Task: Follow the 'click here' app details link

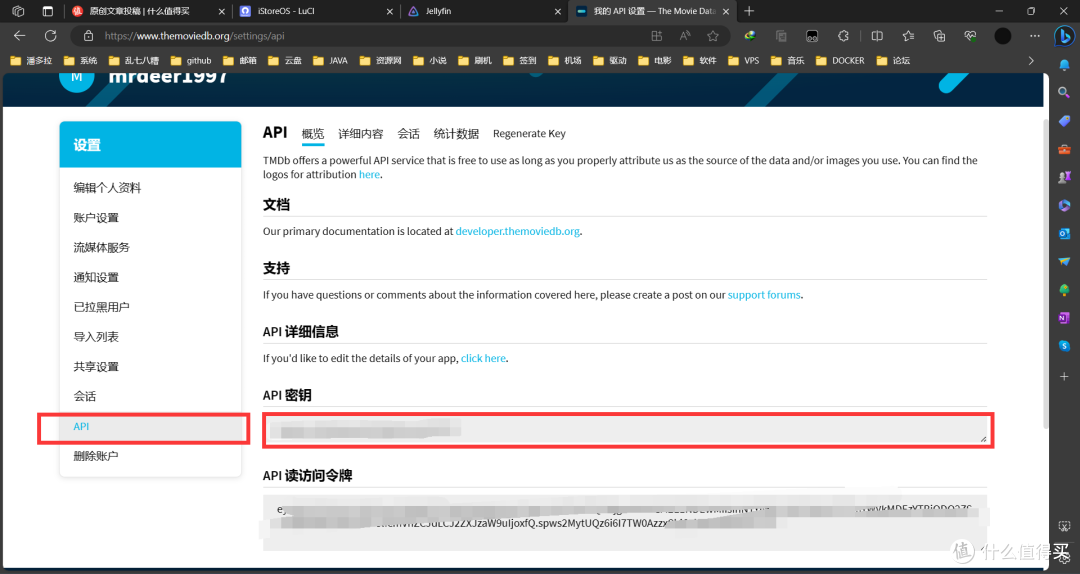Action: tap(483, 358)
